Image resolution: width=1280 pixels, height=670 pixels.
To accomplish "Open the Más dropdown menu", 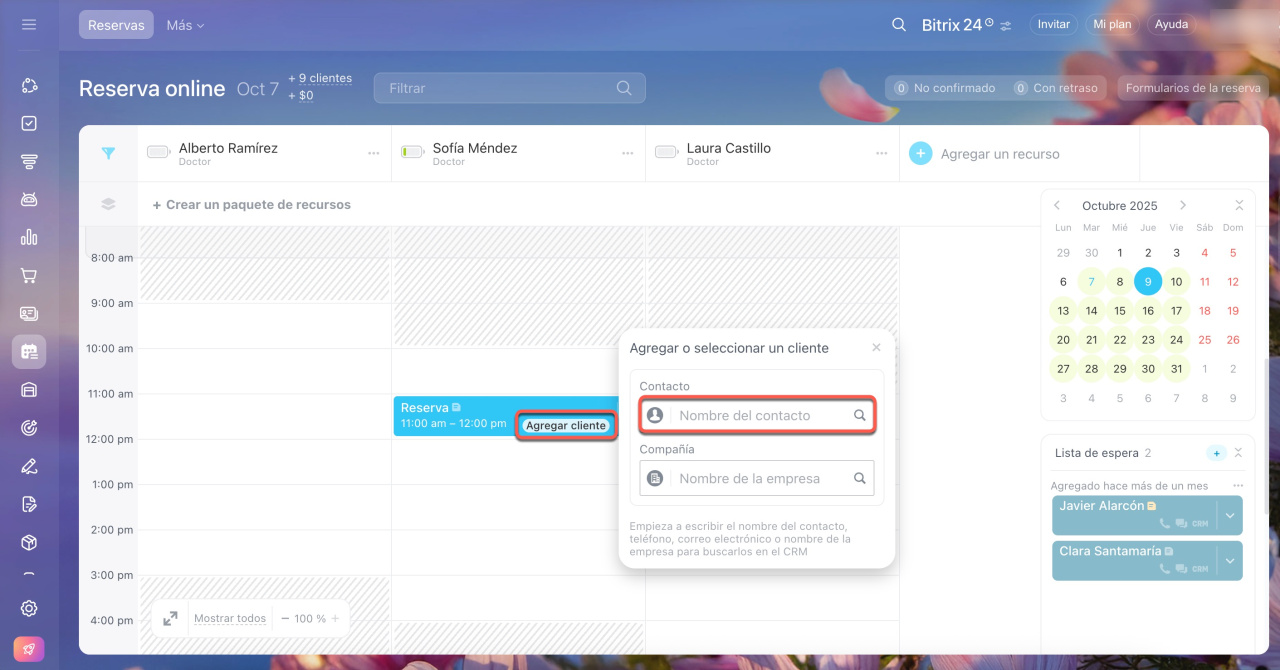I will 185,25.
